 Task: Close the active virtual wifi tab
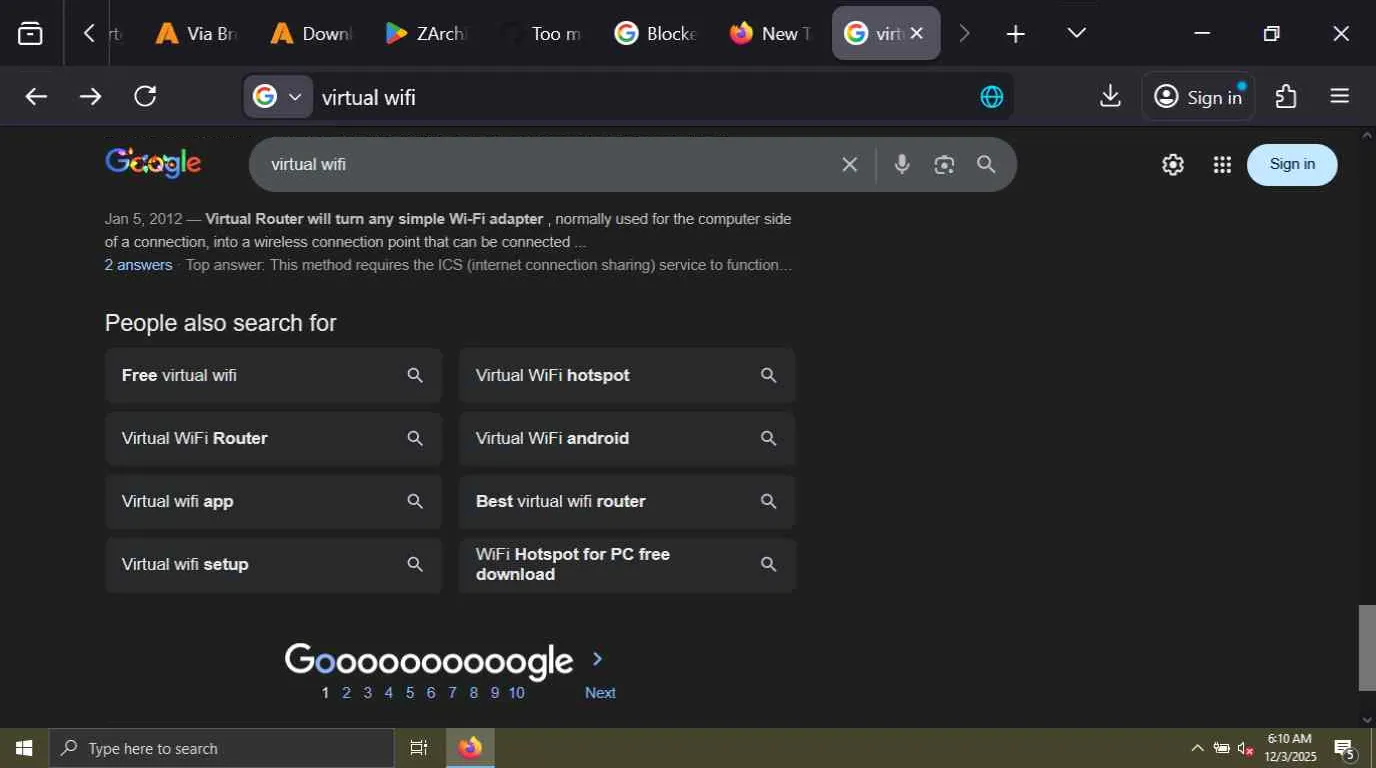(x=916, y=33)
